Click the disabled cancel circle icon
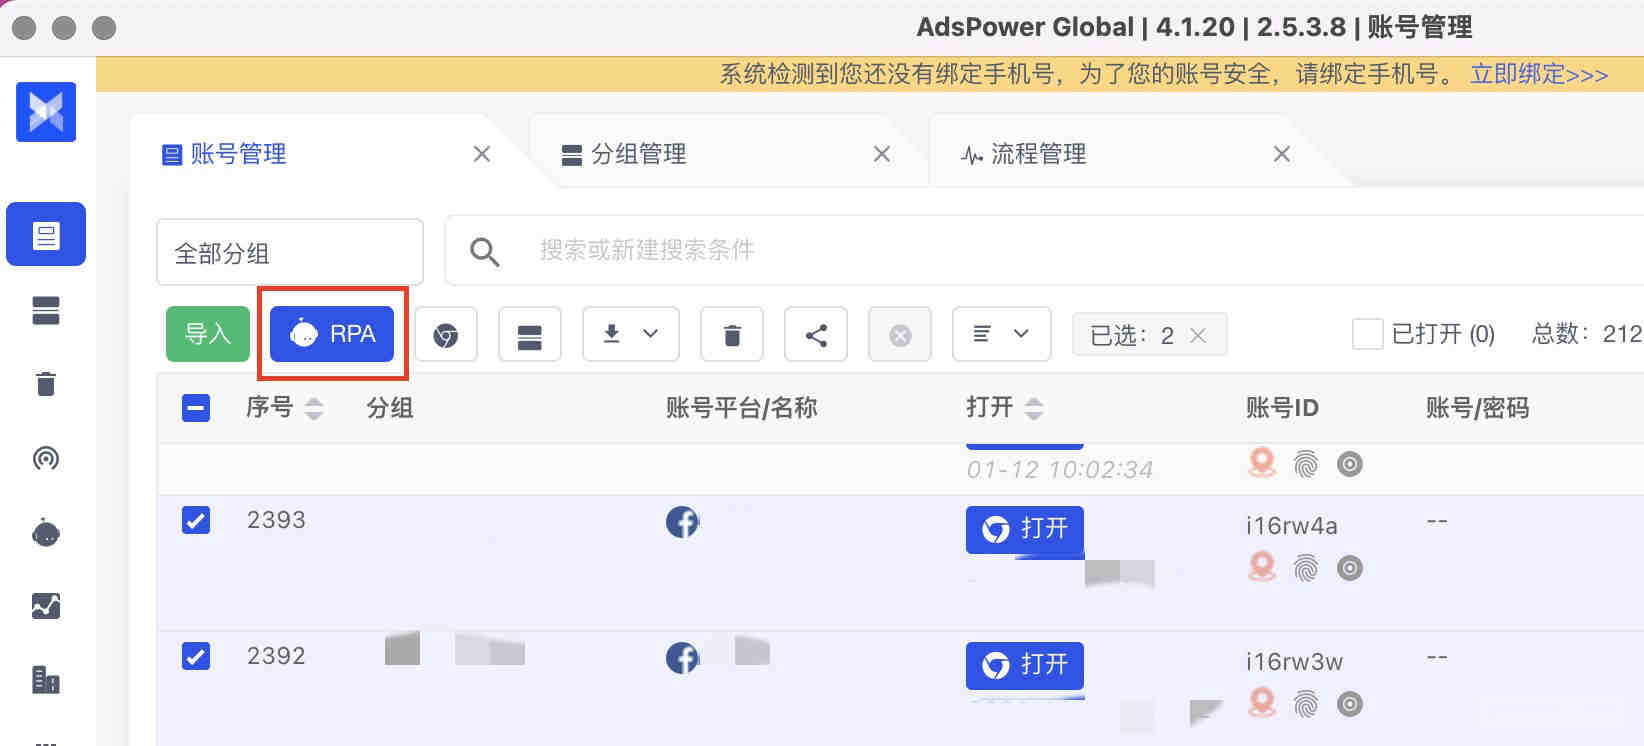Viewport: 1644px width, 746px height. (900, 335)
